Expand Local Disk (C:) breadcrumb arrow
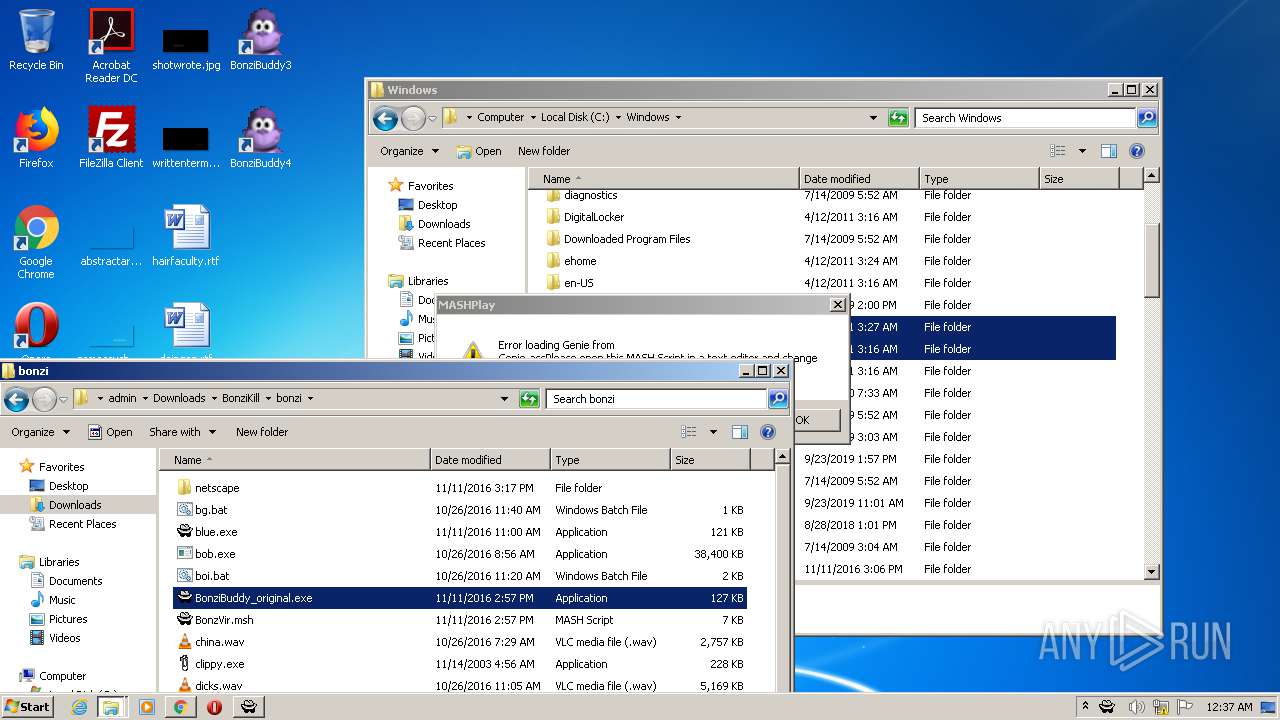 617,117
